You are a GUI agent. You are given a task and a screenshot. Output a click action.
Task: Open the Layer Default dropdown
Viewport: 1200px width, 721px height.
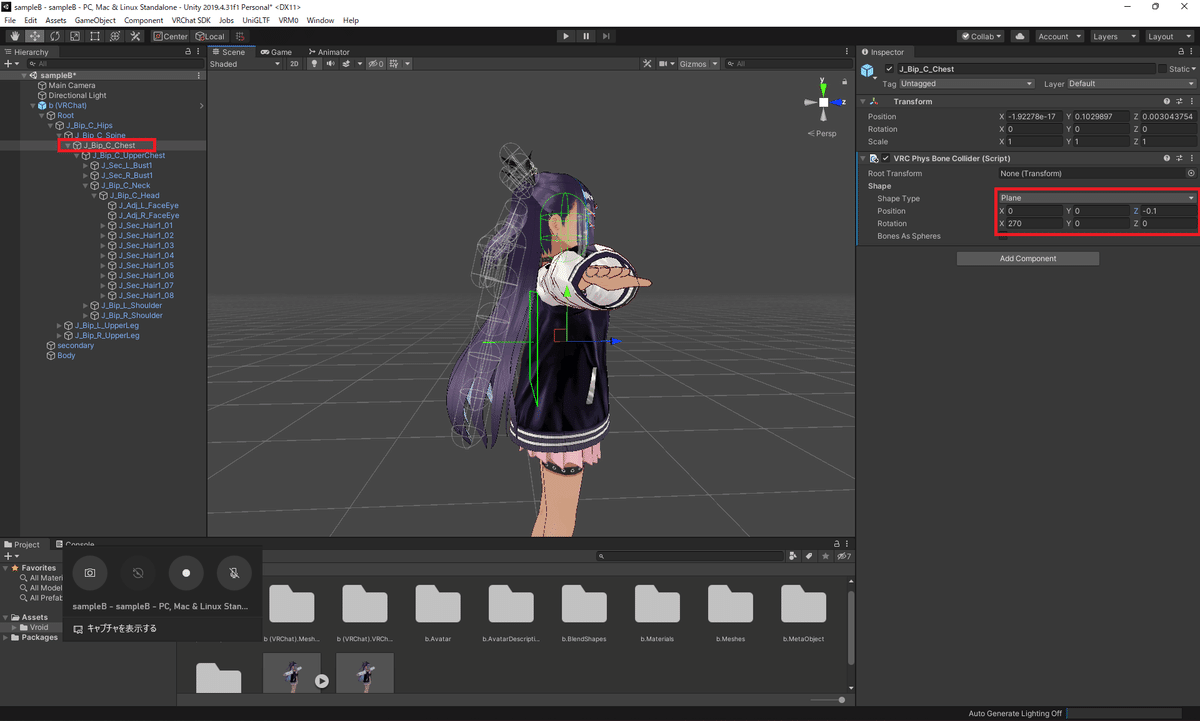[1131, 84]
